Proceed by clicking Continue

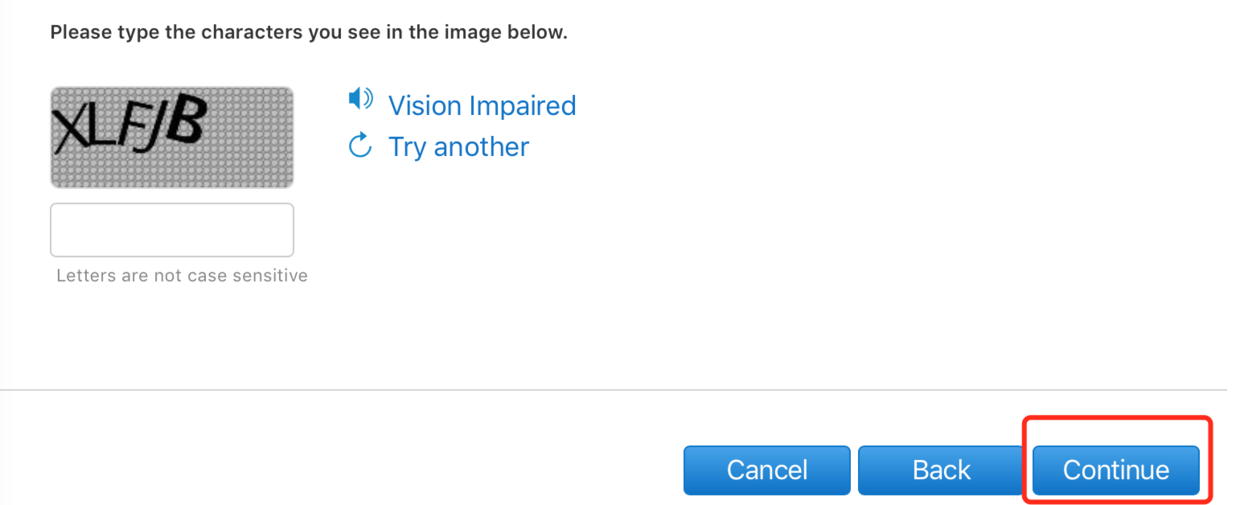click(x=1116, y=470)
